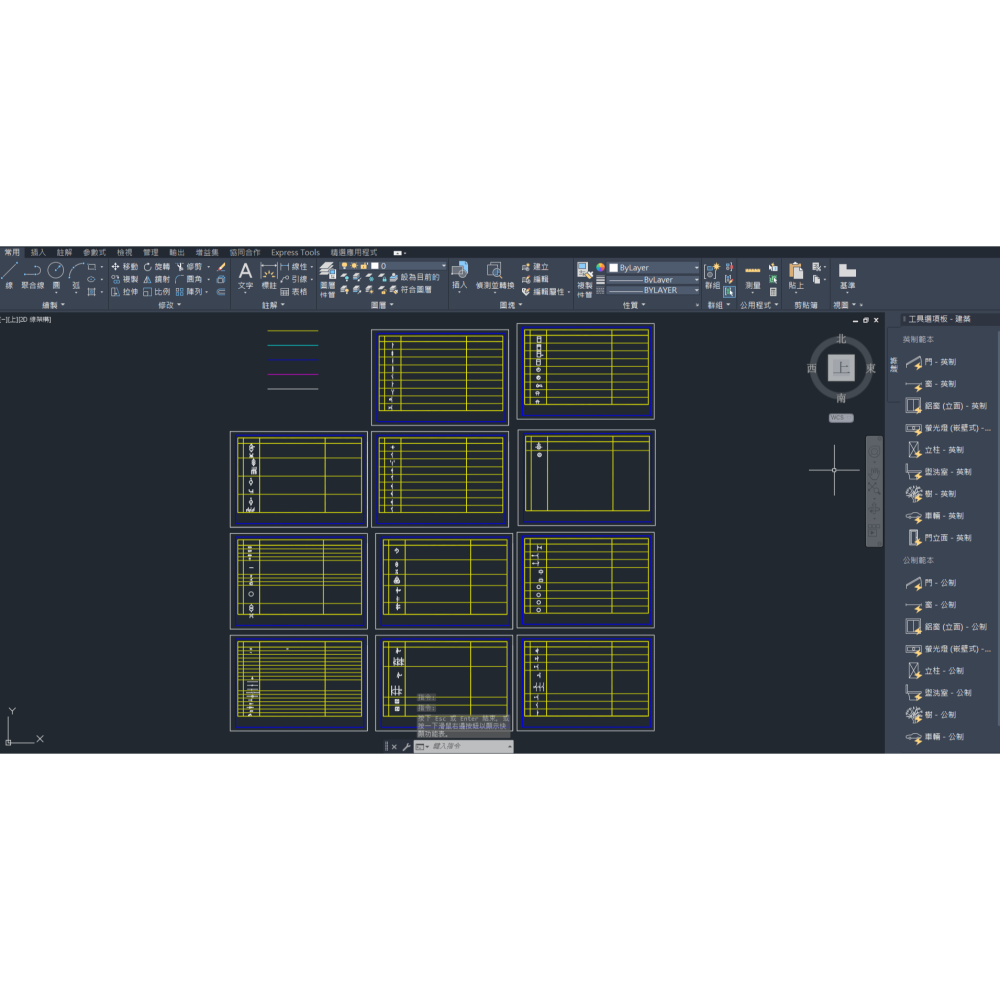Open the Express Tools ribbon tab
This screenshot has height=1000, width=1000.
(294, 252)
